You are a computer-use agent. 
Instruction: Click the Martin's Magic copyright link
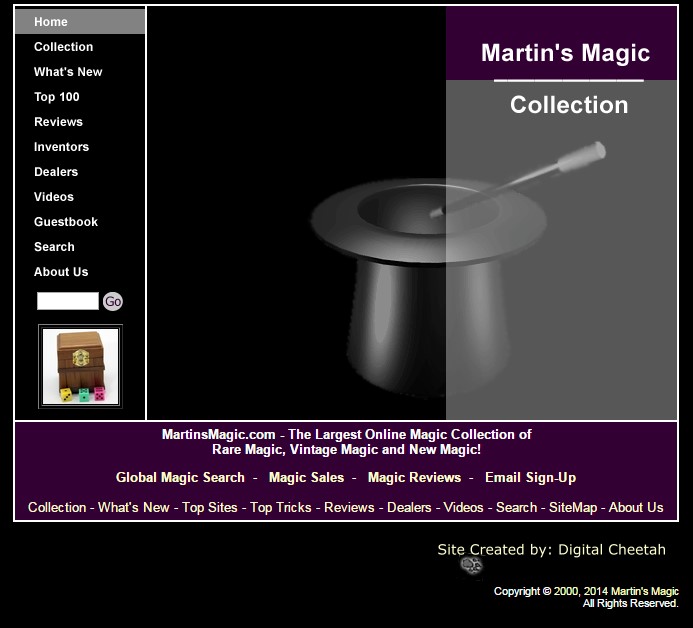click(645, 591)
